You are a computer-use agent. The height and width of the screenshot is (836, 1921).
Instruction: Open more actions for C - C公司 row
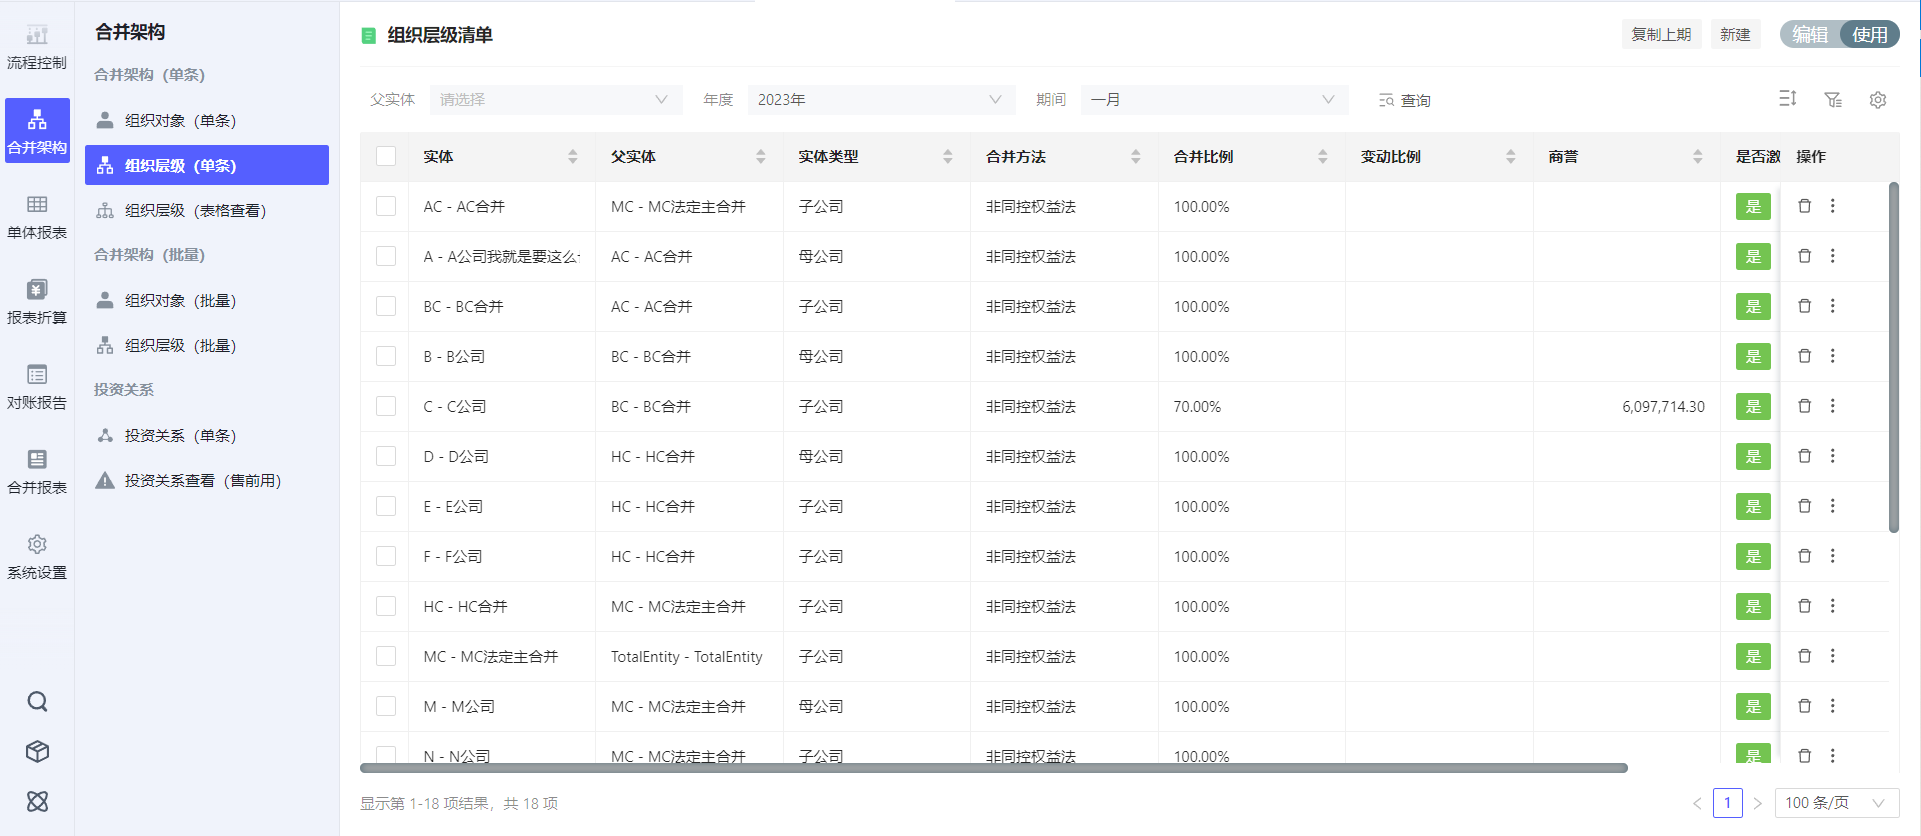click(x=1832, y=406)
